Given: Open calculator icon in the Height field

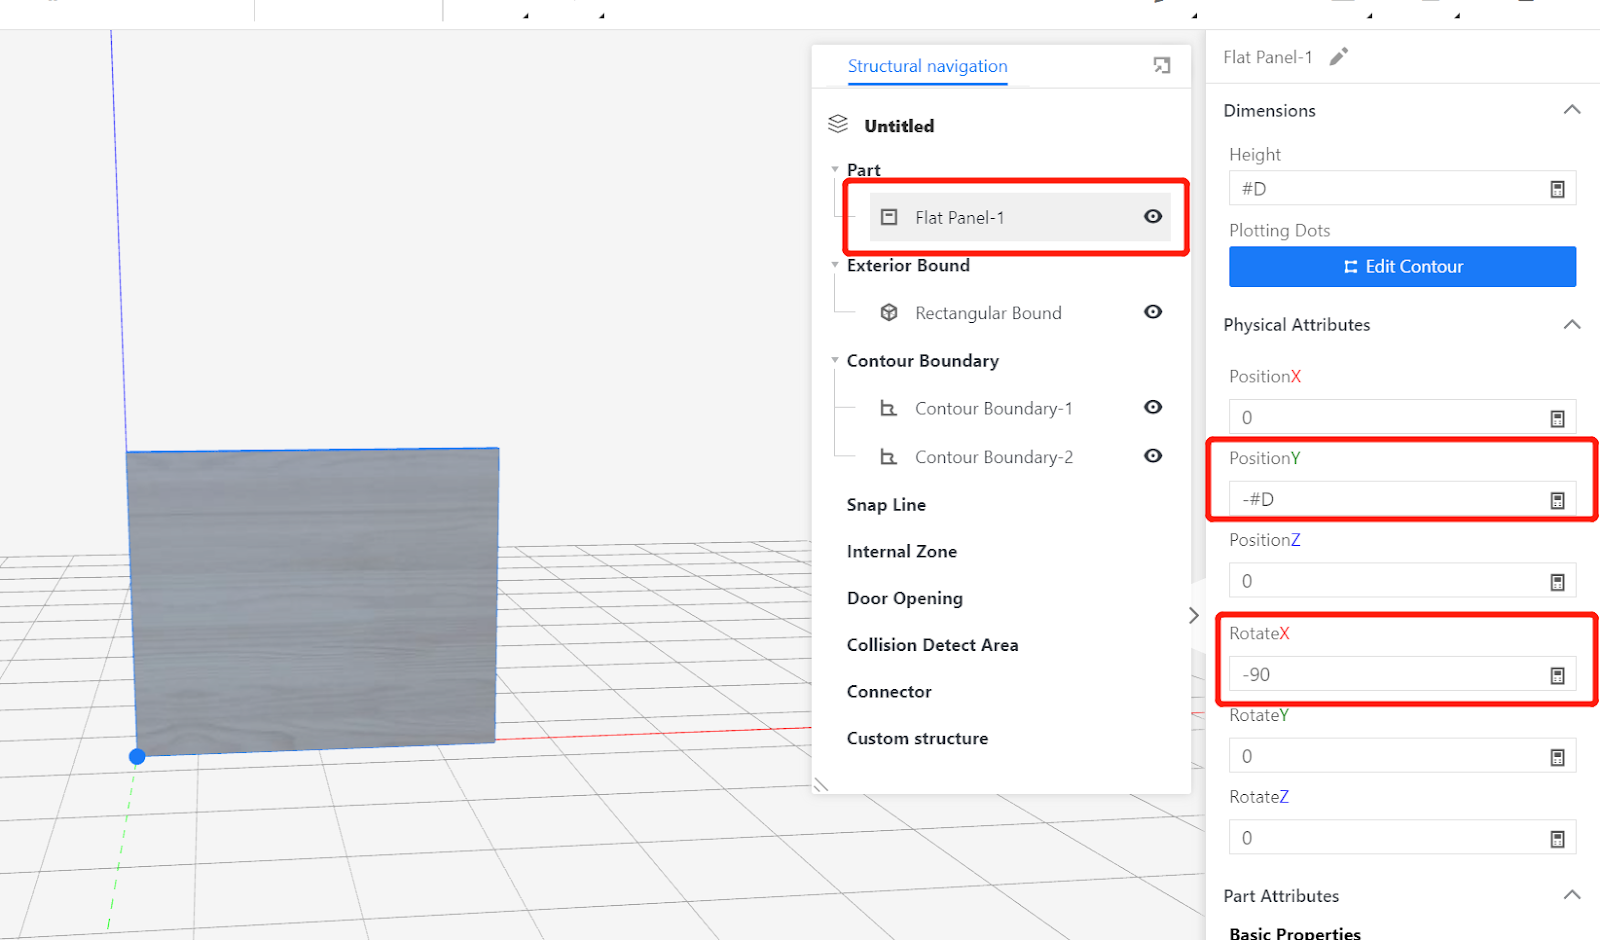Looking at the screenshot, I should [1557, 189].
